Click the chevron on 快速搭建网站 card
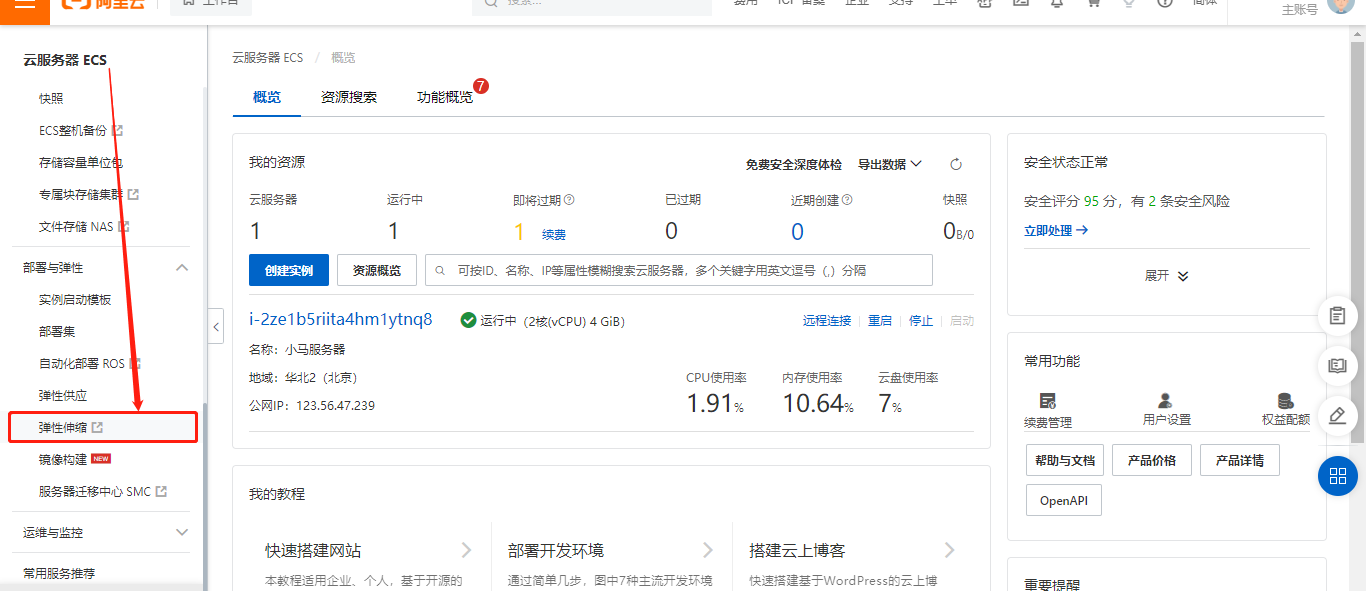Viewport: 1366px width, 591px height. click(x=466, y=550)
